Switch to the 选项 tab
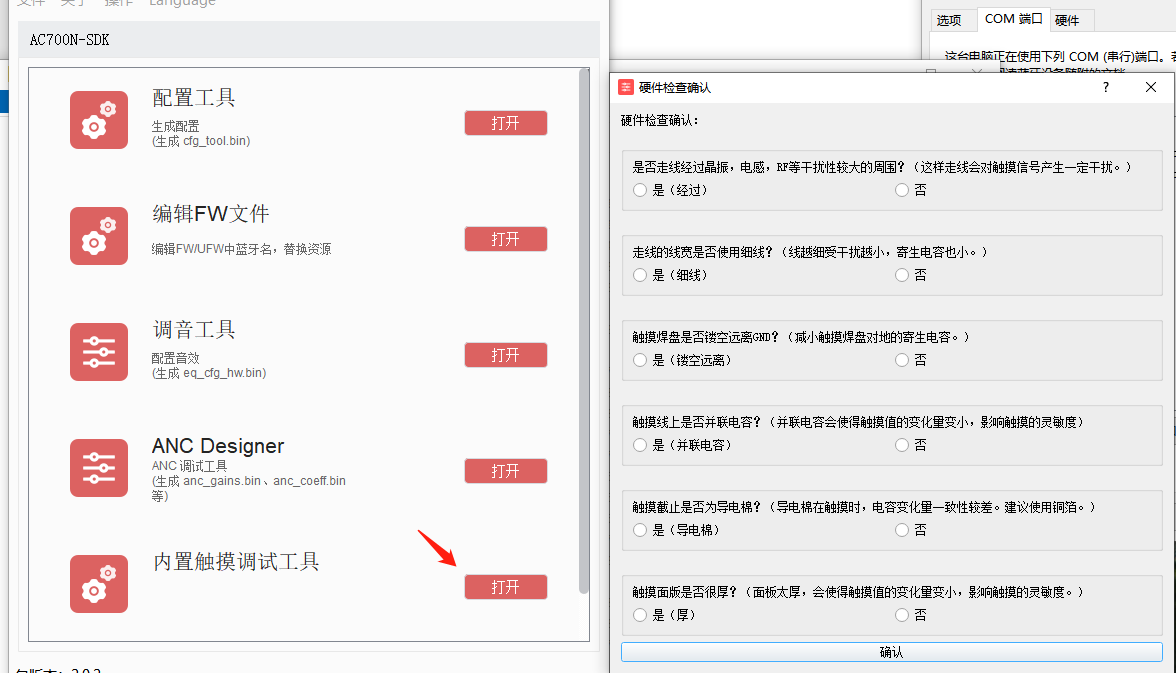 click(949, 20)
